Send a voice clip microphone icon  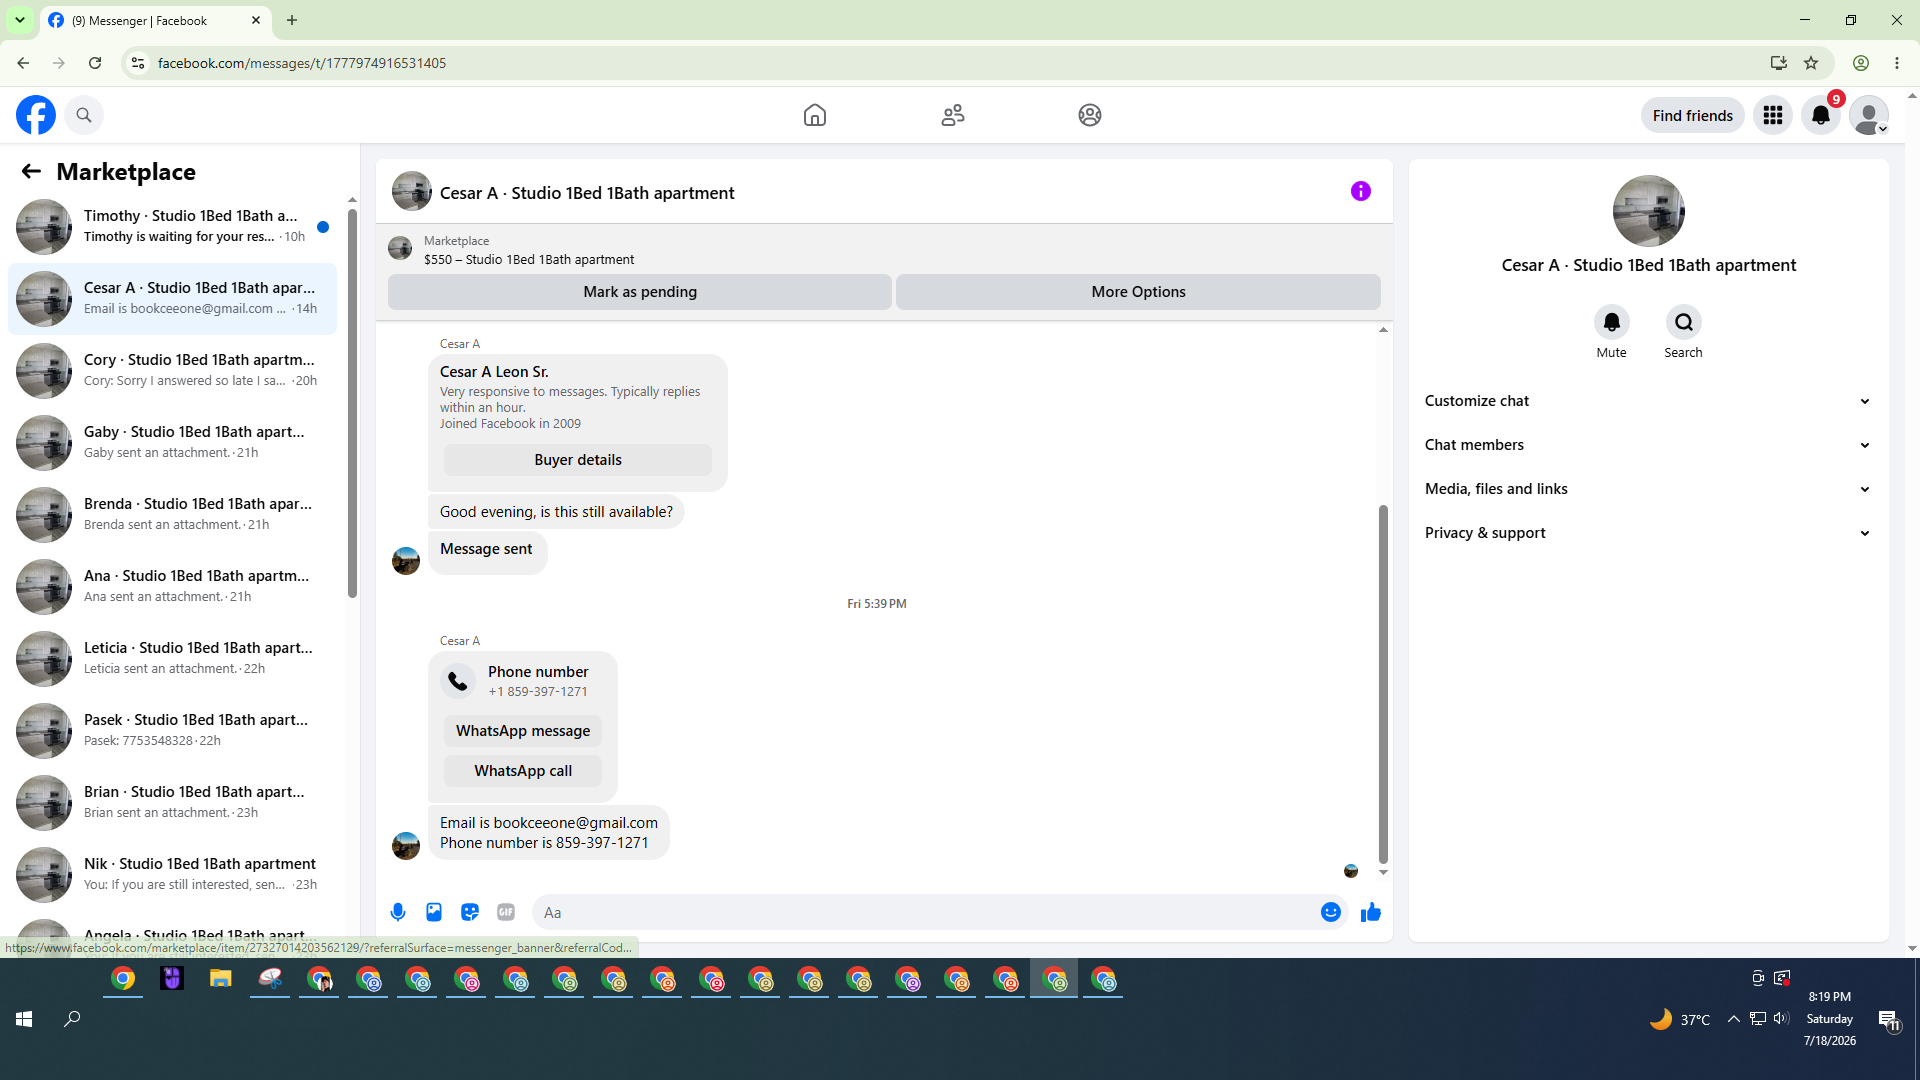[x=398, y=912]
